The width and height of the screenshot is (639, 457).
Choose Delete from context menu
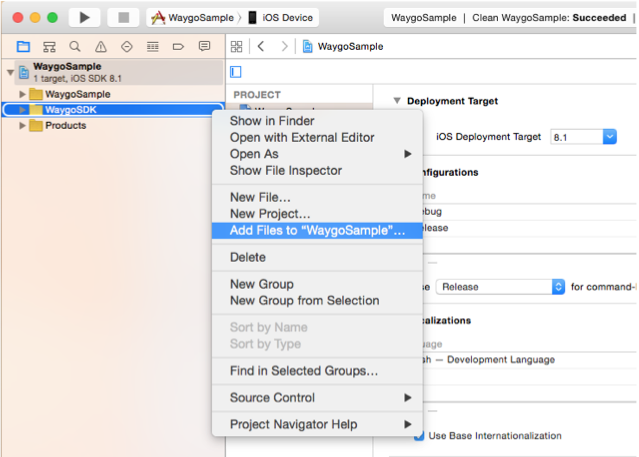click(317, 257)
